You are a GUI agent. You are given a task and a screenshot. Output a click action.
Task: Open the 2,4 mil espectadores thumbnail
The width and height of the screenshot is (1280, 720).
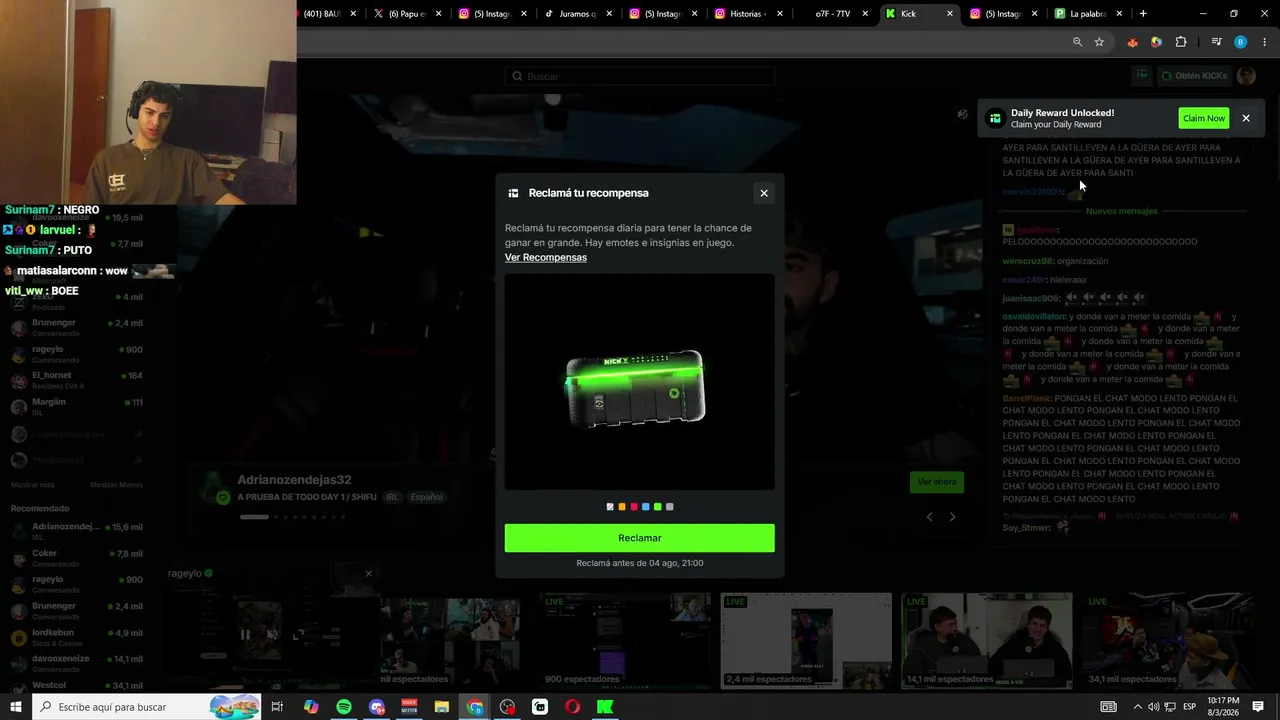806,641
